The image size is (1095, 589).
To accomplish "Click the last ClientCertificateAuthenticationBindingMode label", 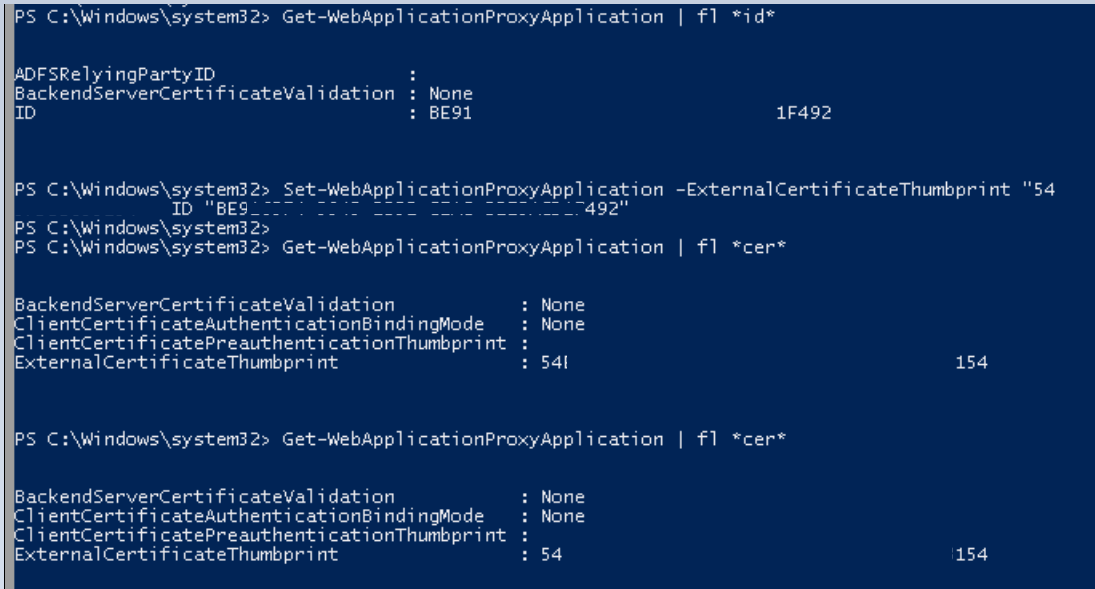I will (249, 516).
